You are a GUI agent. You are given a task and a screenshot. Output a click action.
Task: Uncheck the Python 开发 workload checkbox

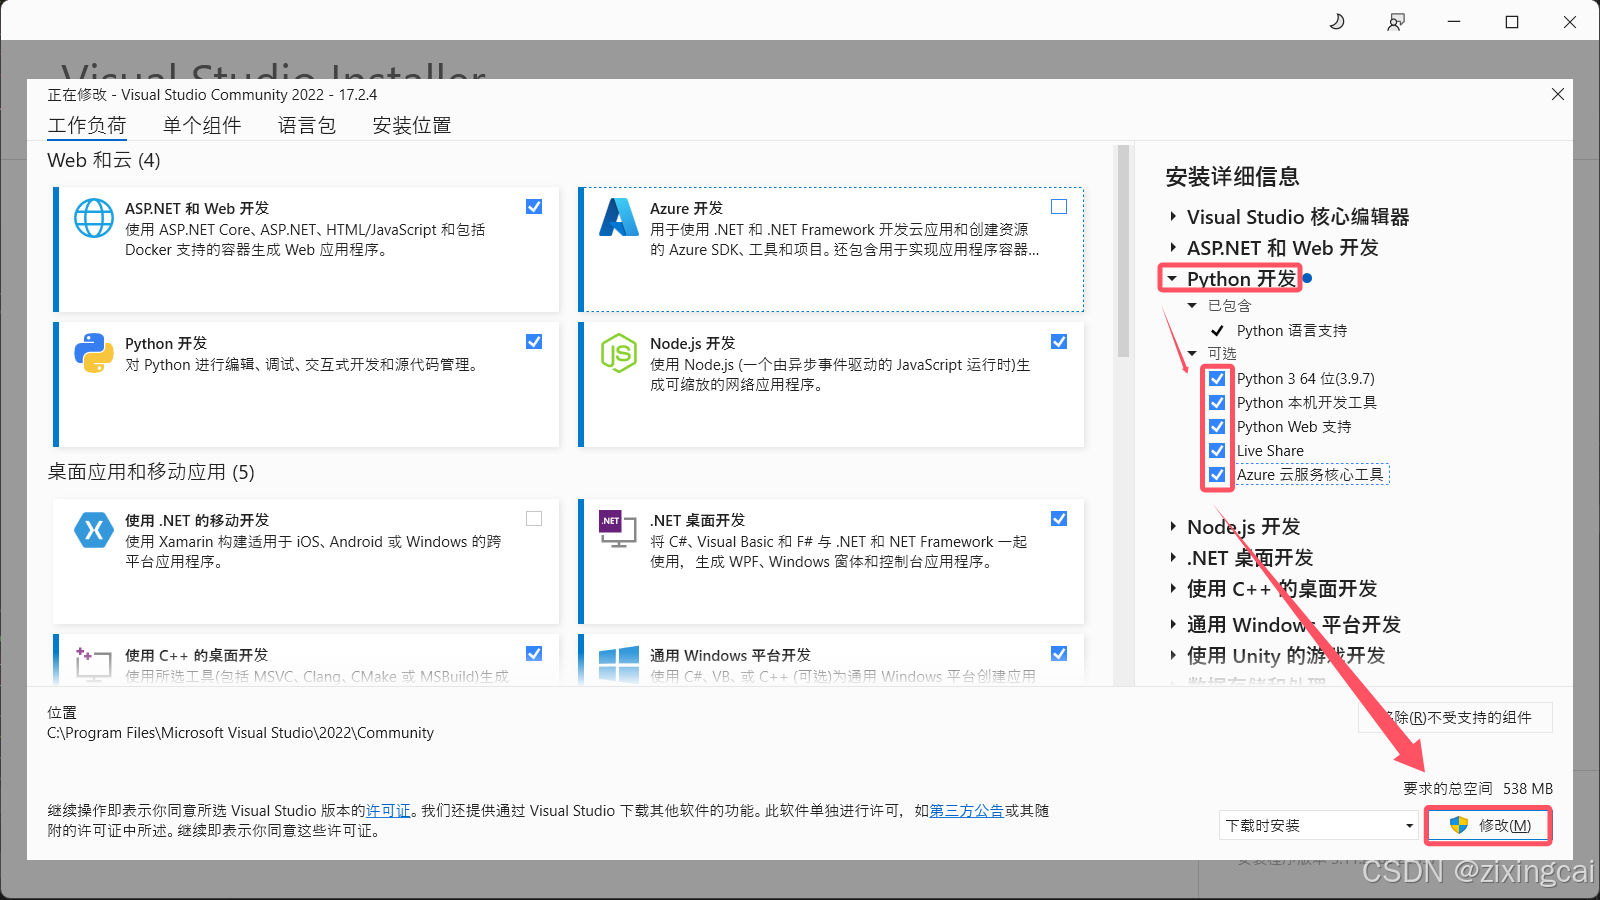(x=534, y=342)
